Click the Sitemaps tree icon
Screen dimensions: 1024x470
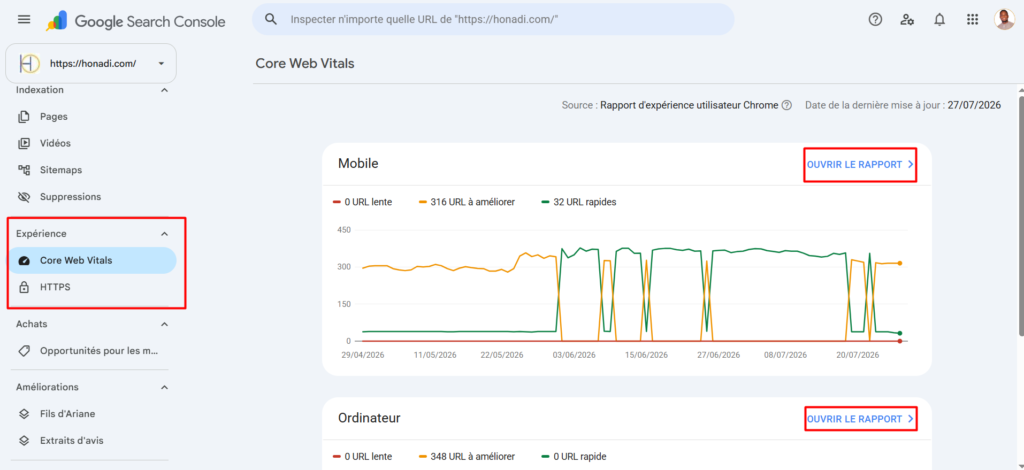[x=24, y=170]
